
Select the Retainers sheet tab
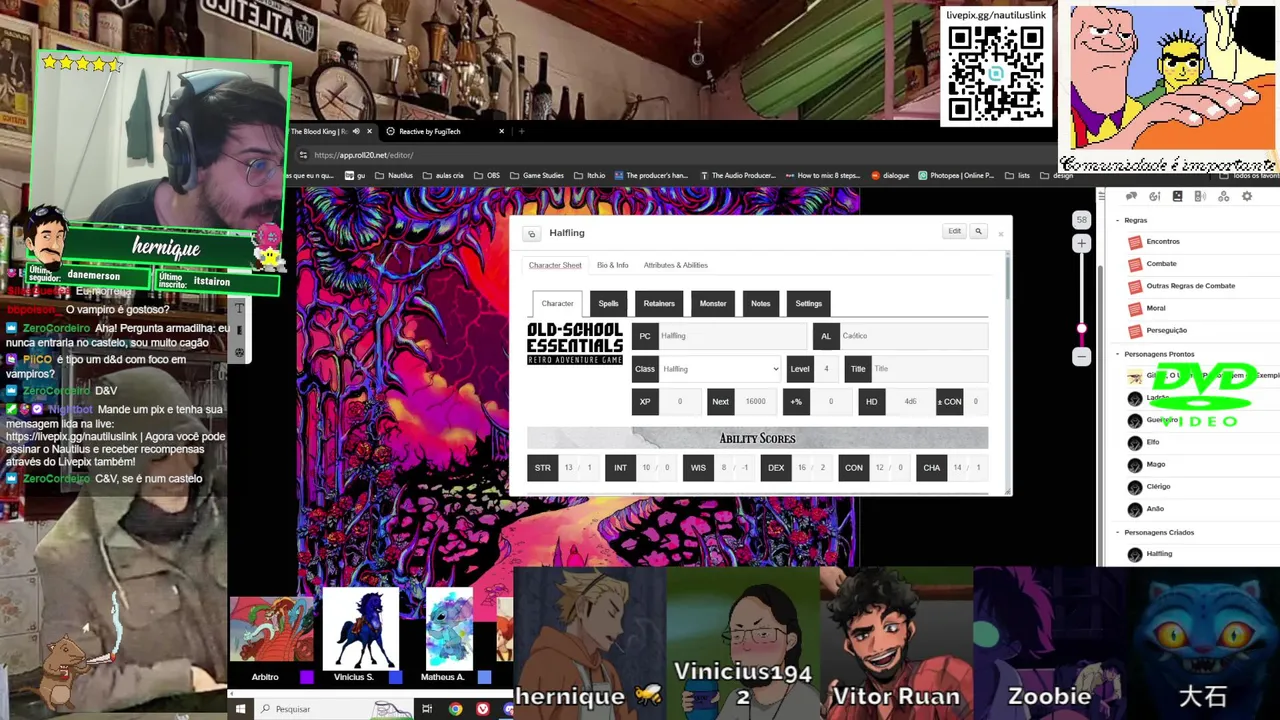[x=659, y=303]
